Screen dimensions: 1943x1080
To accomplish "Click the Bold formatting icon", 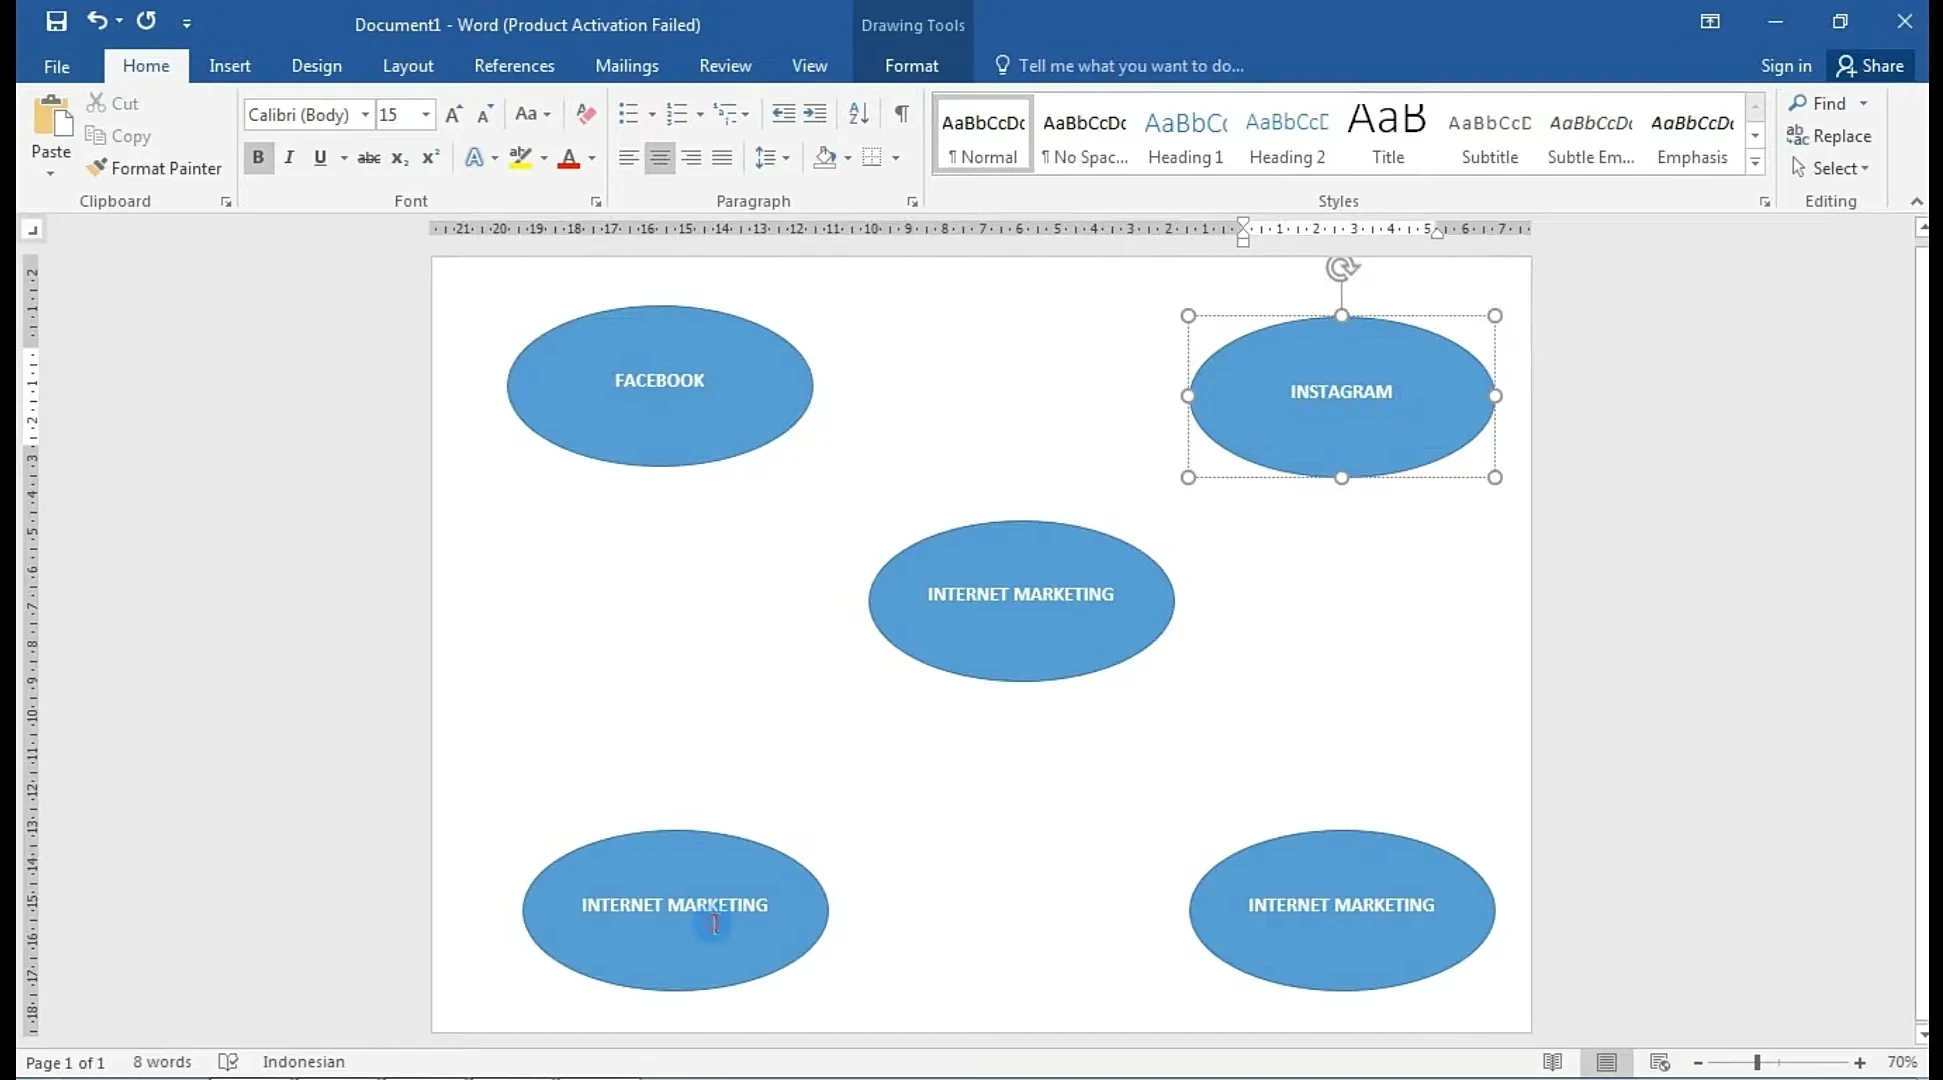I will 257,158.
